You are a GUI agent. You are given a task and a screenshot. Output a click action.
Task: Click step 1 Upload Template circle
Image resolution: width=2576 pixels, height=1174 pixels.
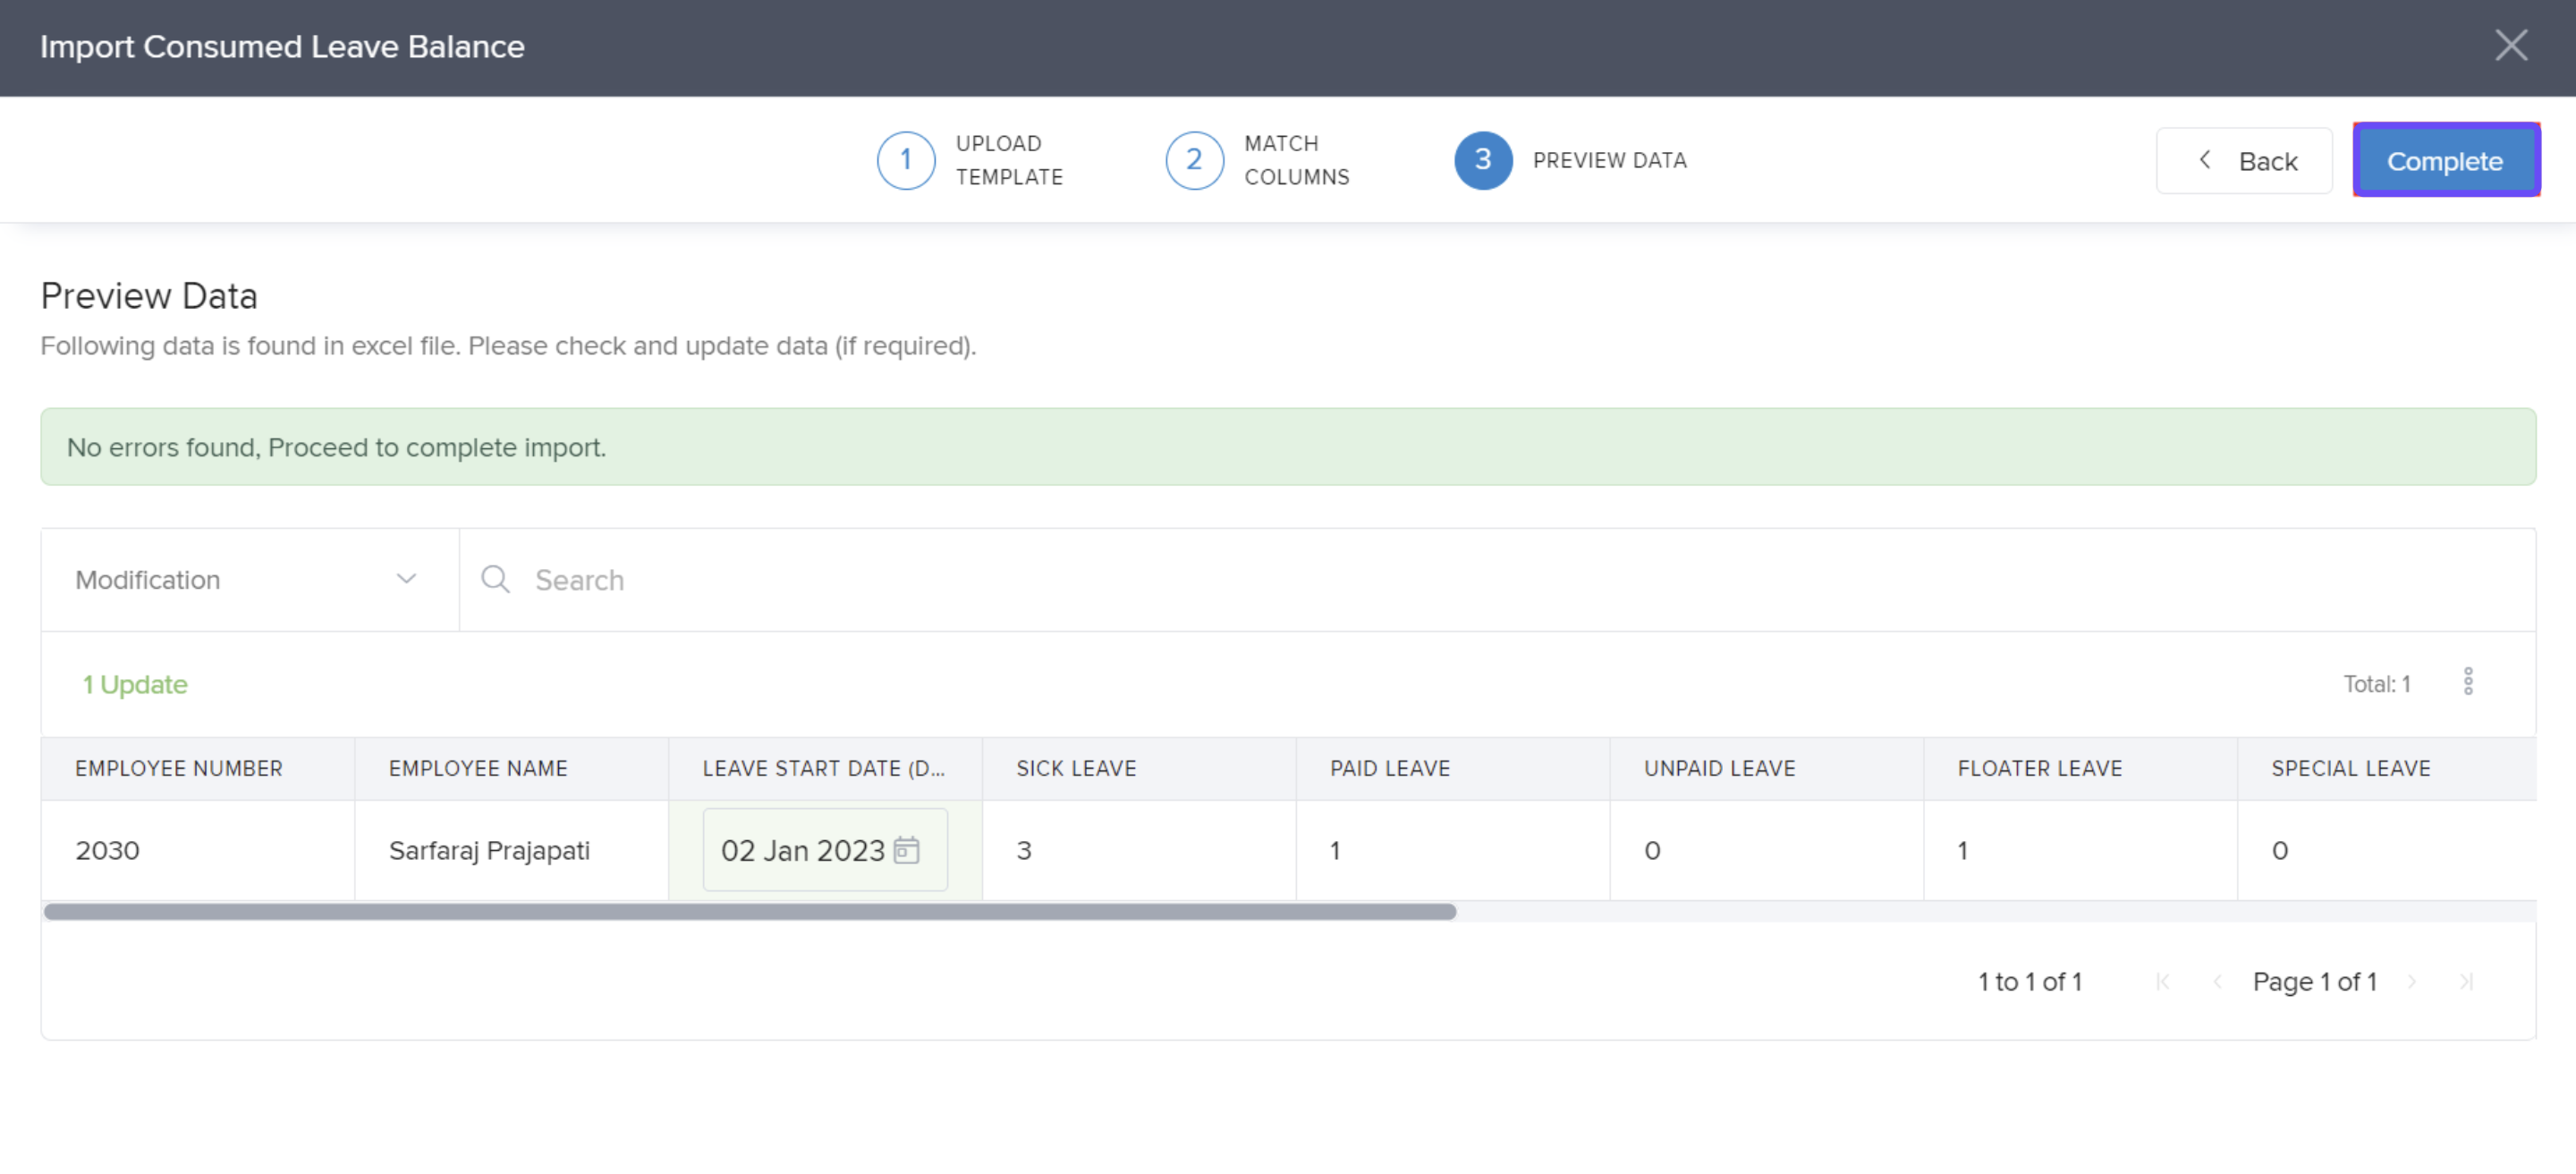(x=906, y=160)
